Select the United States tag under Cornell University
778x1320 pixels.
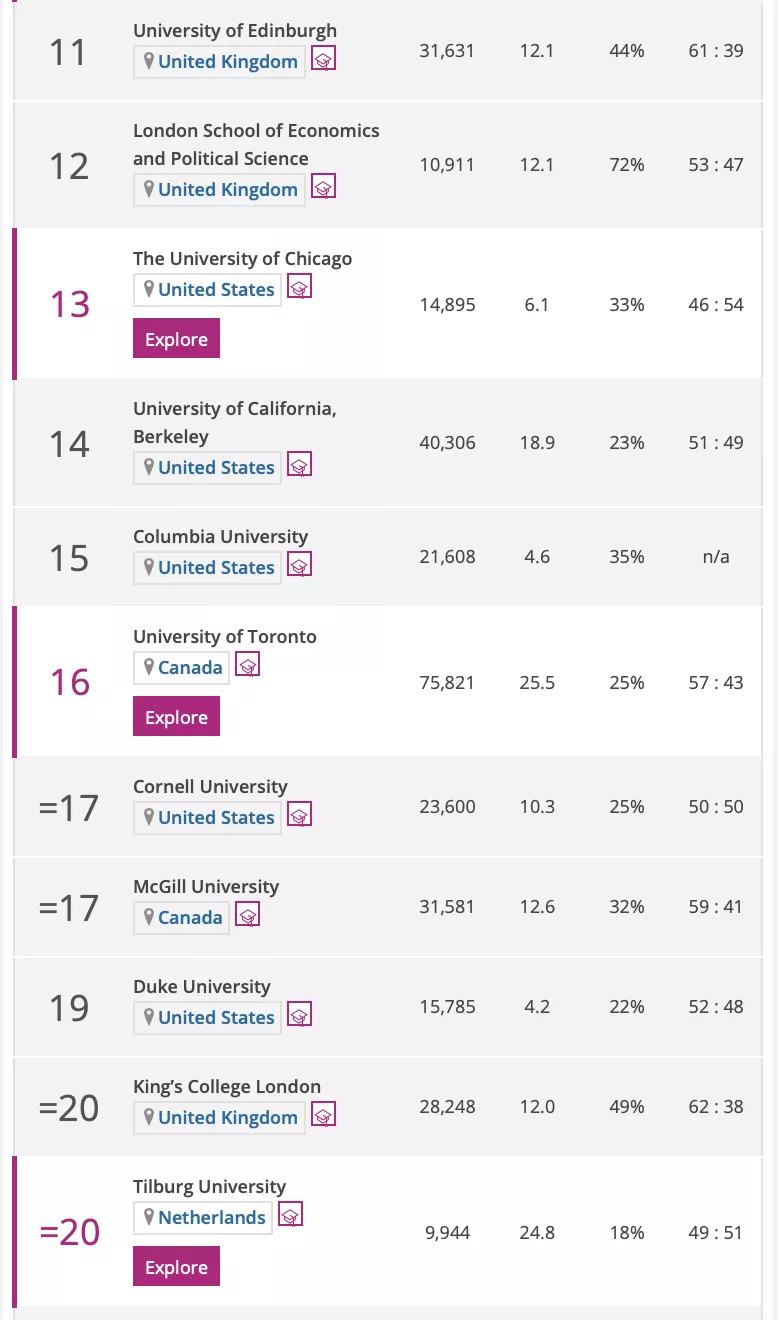(206, 817)
